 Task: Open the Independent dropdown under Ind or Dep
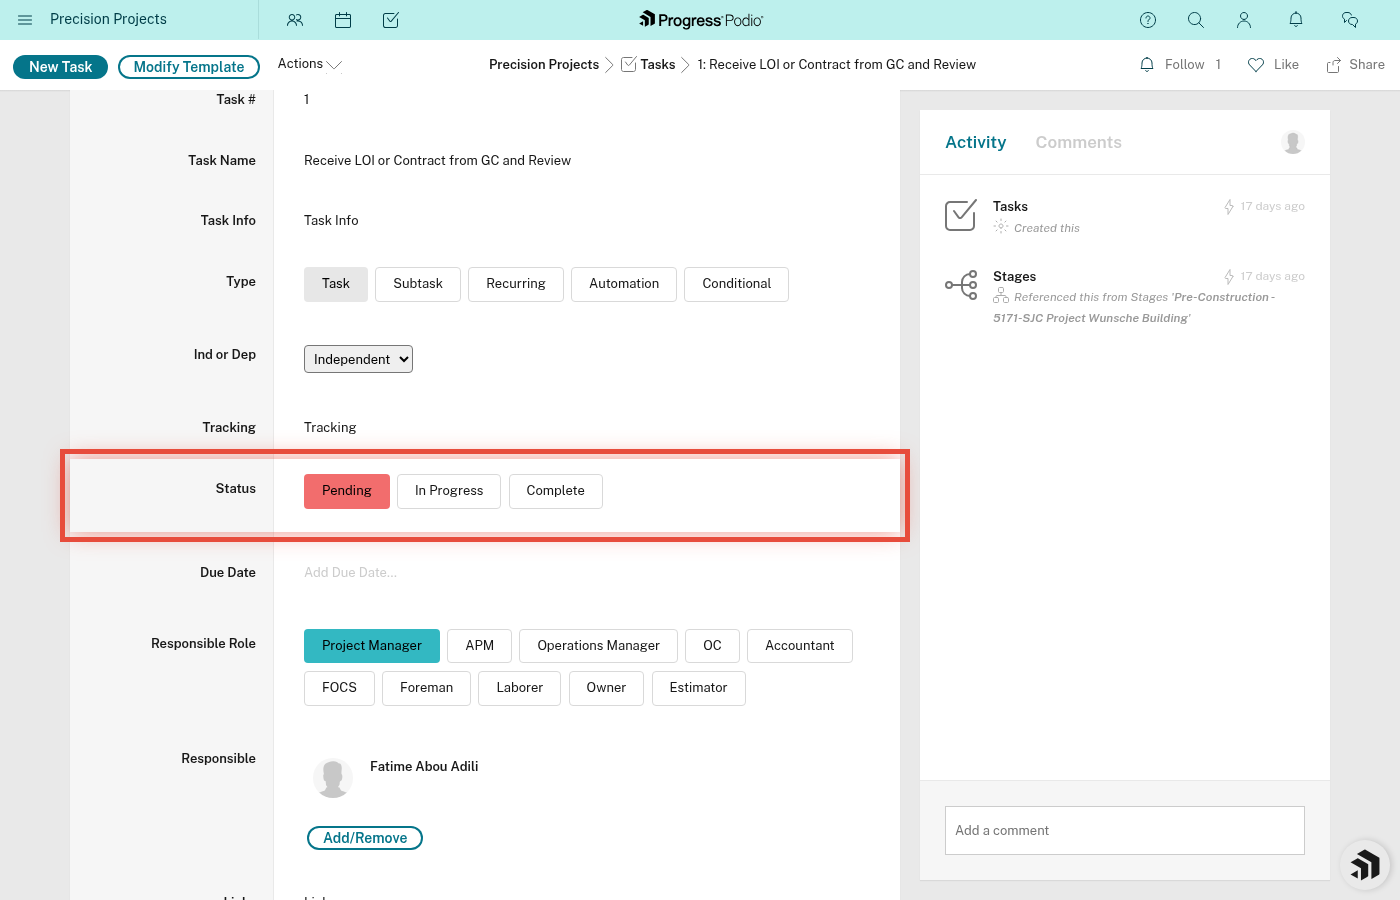coord(358,358)
